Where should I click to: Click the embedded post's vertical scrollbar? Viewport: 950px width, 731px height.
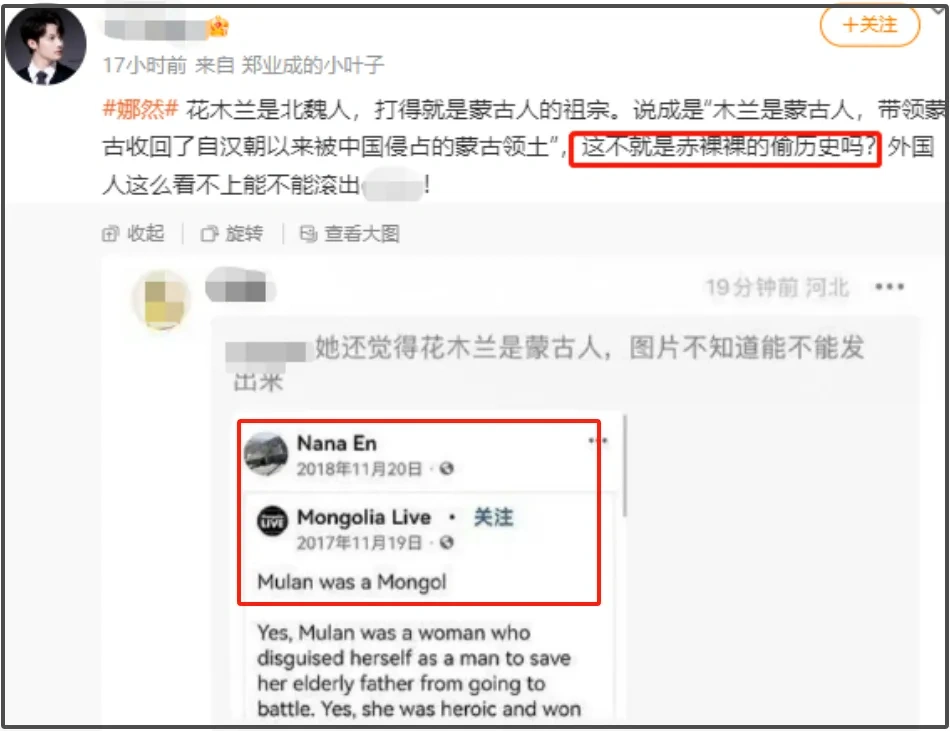click(625, 466)
